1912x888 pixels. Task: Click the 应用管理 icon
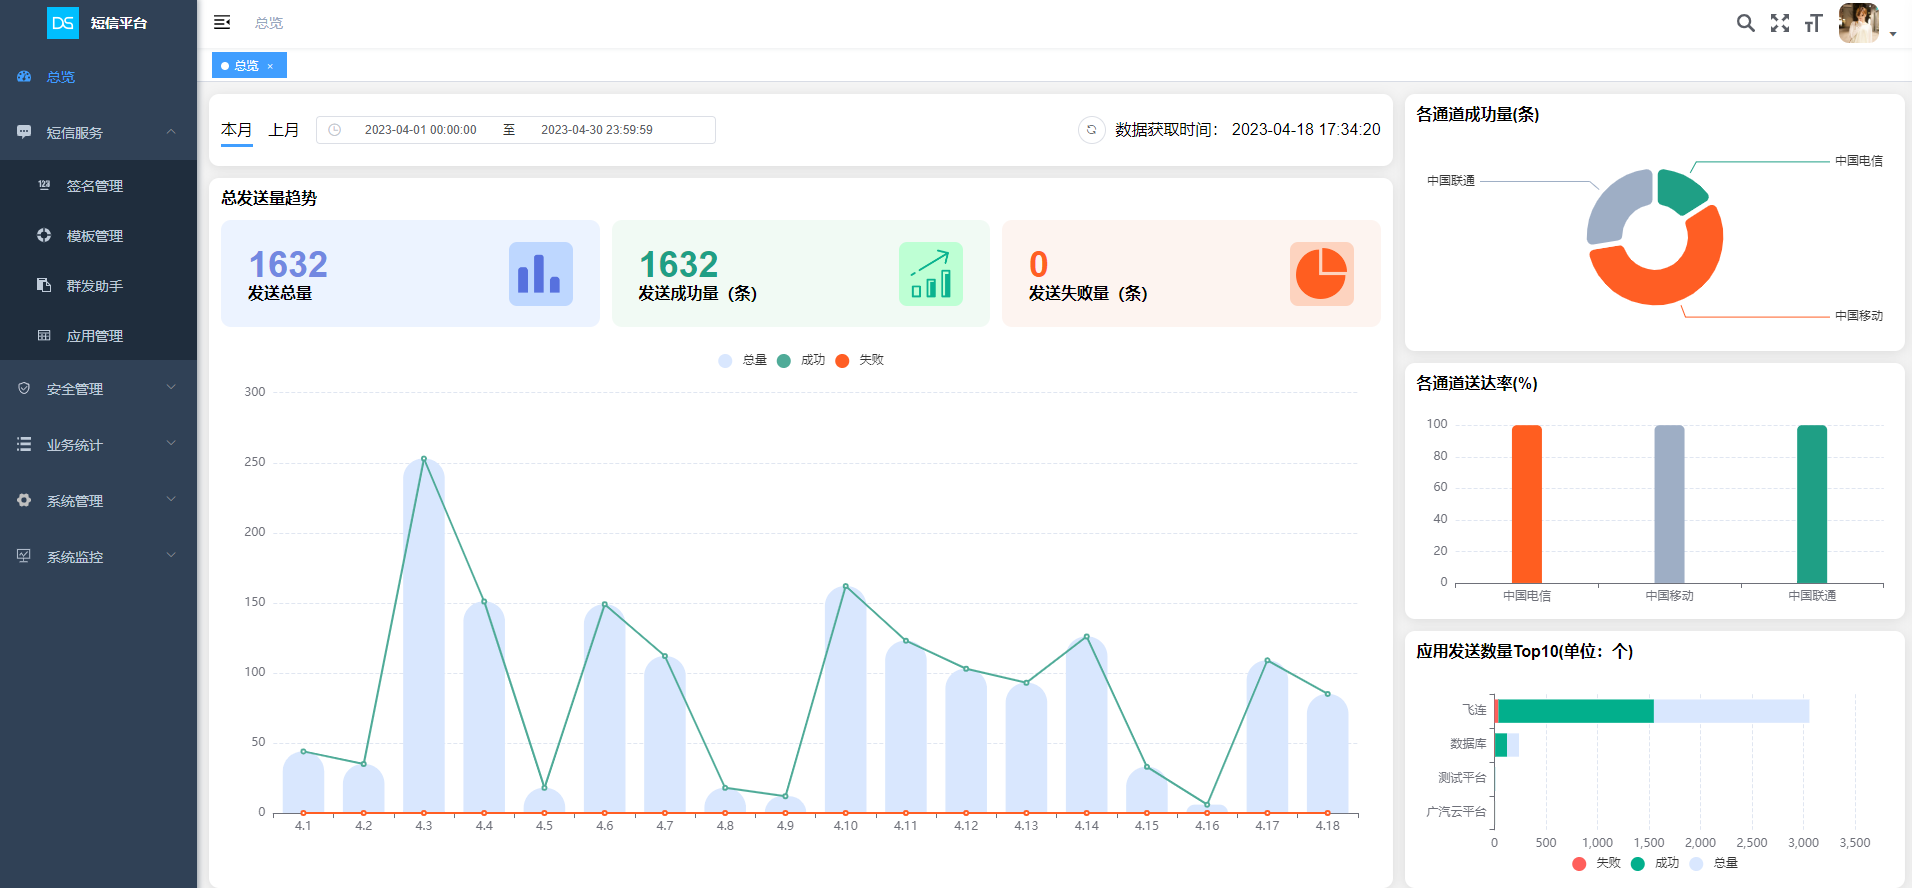point(44,335)
